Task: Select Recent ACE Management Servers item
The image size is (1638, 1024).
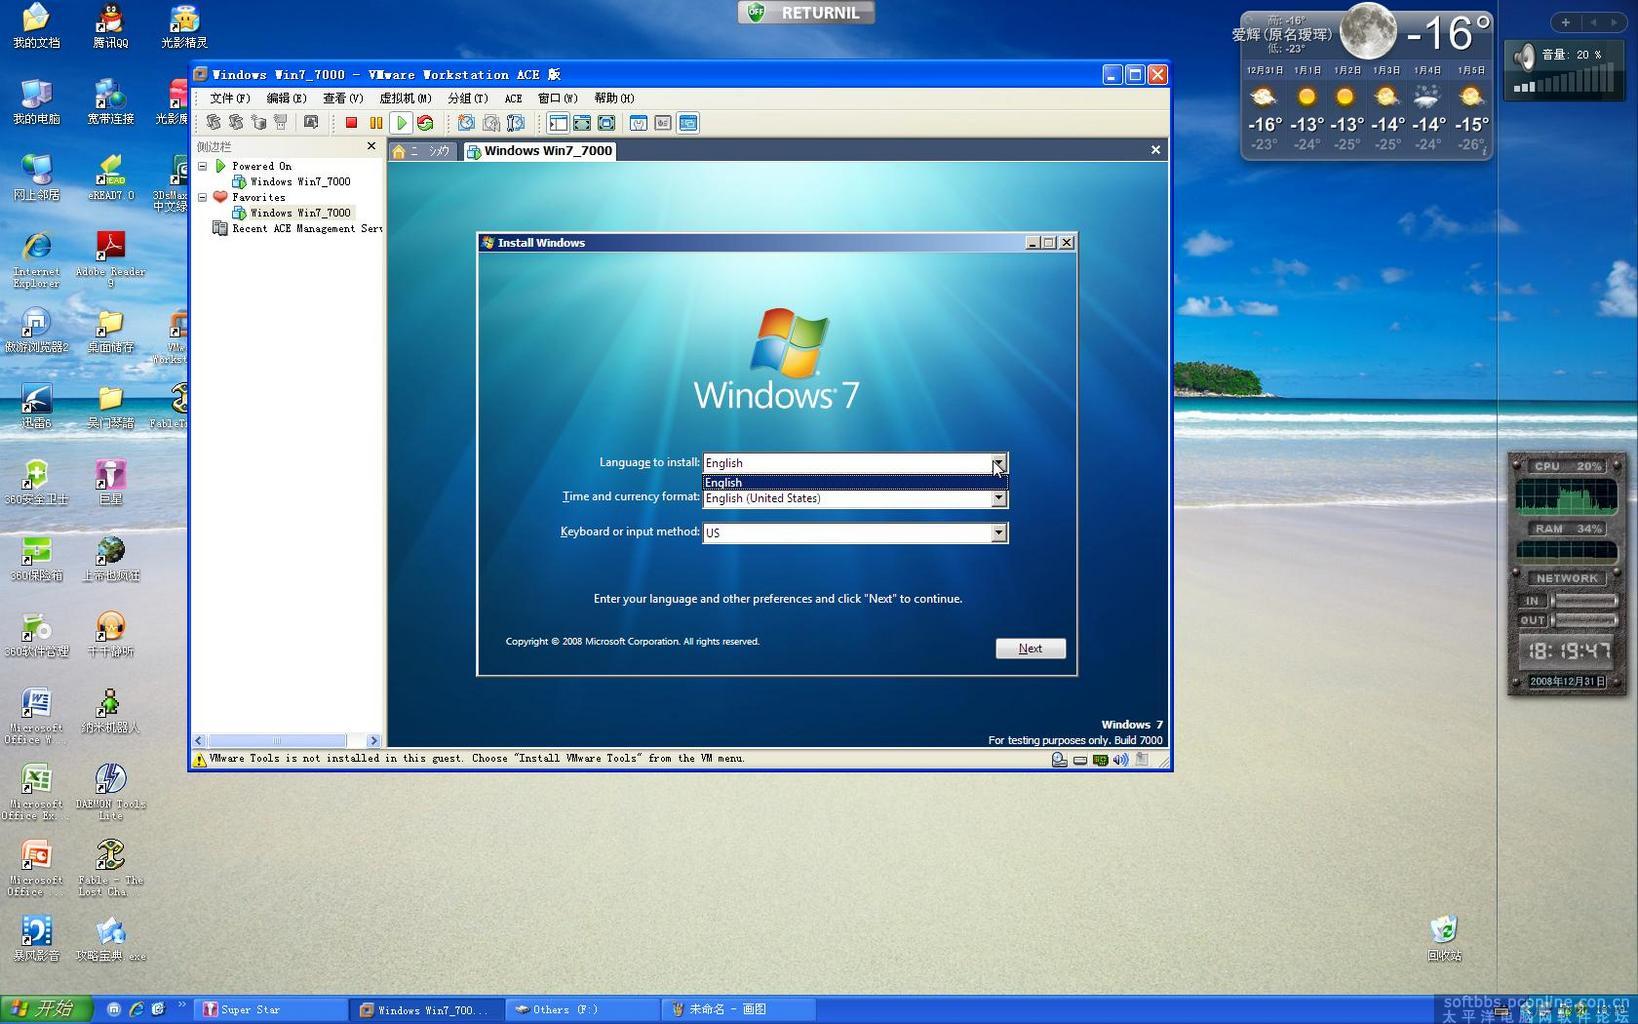Action: [x=298, y=229]
